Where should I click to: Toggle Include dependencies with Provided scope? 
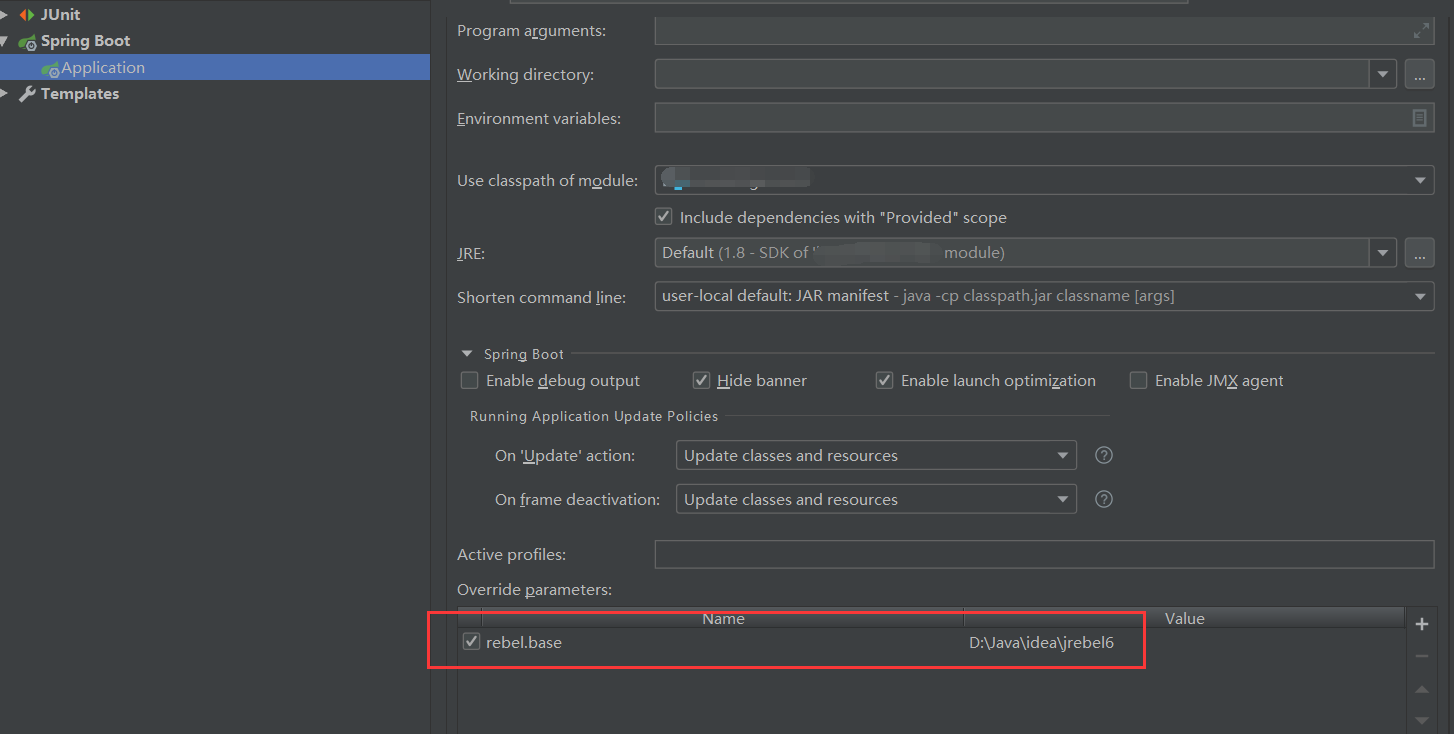(663, 216)
